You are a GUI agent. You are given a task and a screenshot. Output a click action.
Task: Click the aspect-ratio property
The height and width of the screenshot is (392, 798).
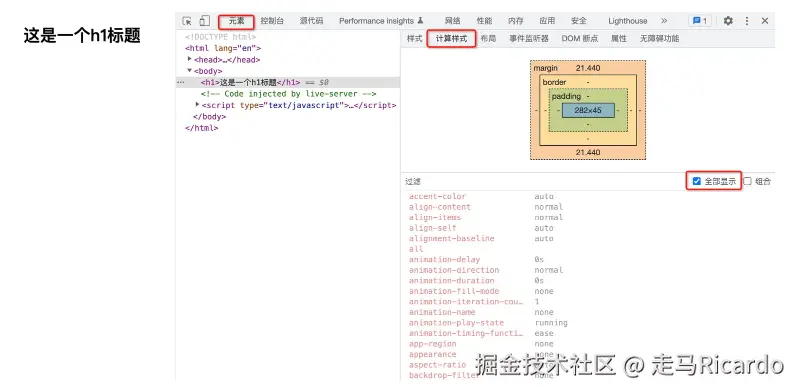437,365
